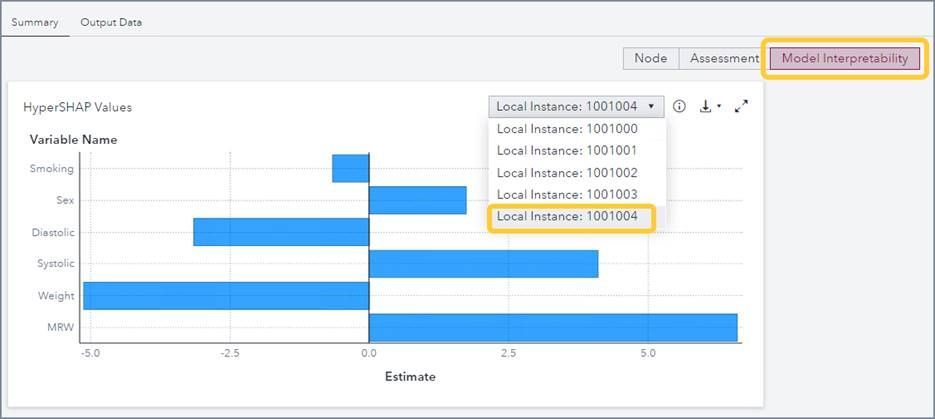Activate the Model Interpretability view
935x419 pixels.
pos(844,58)
